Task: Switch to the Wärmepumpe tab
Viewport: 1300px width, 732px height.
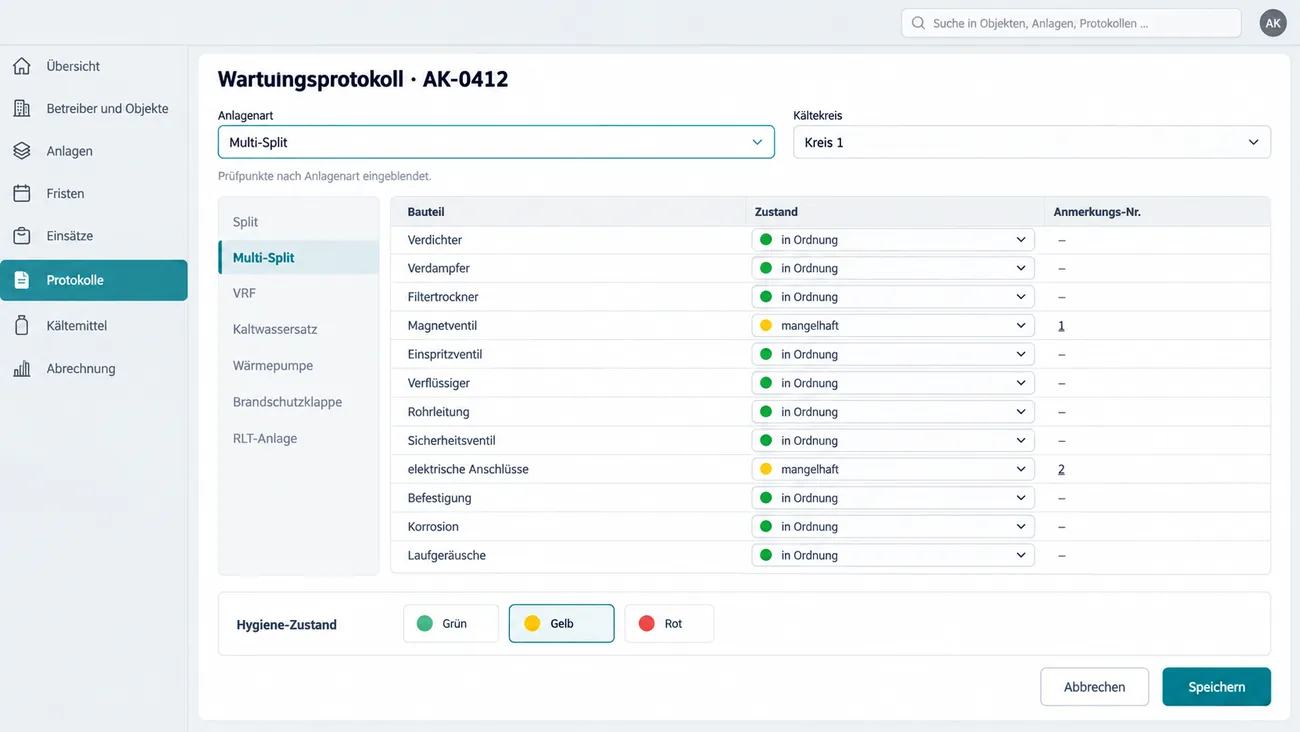Action: point(299,365)
